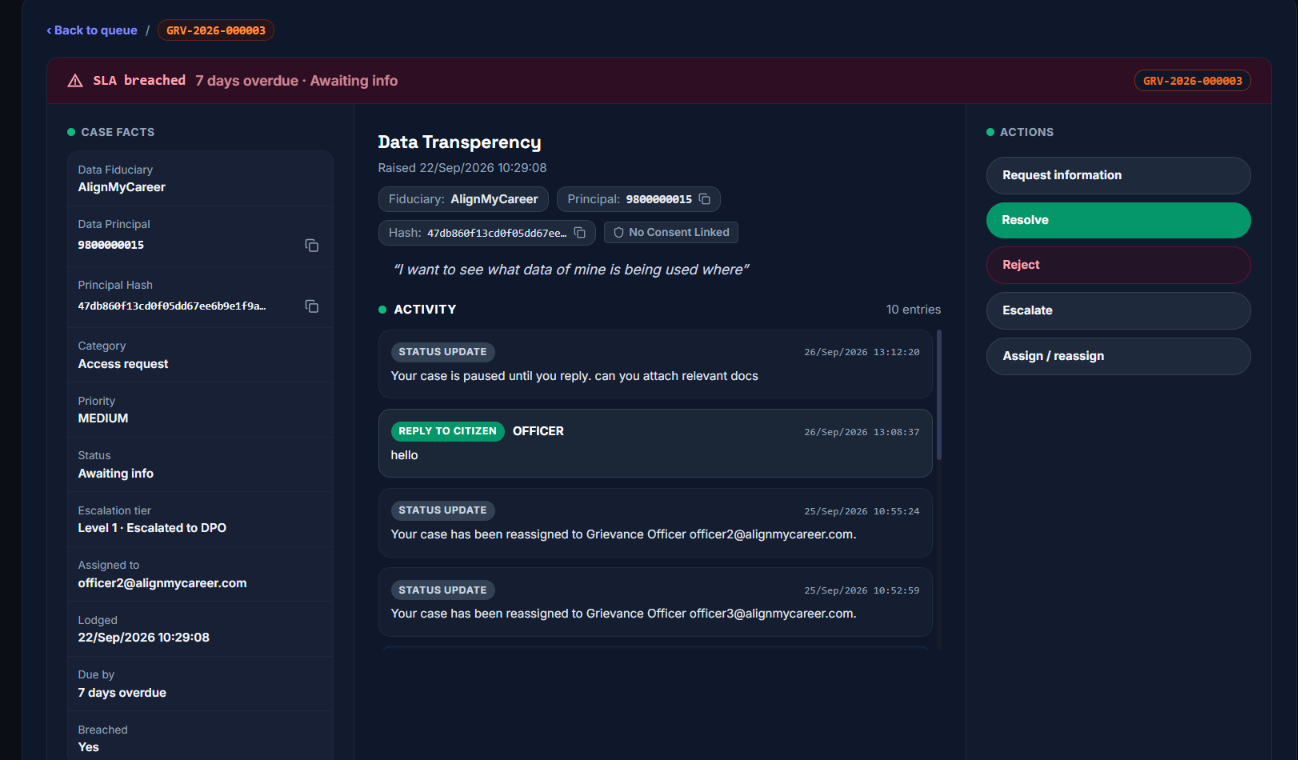Select officer3 reassignment status update entry

click(655, 602)
